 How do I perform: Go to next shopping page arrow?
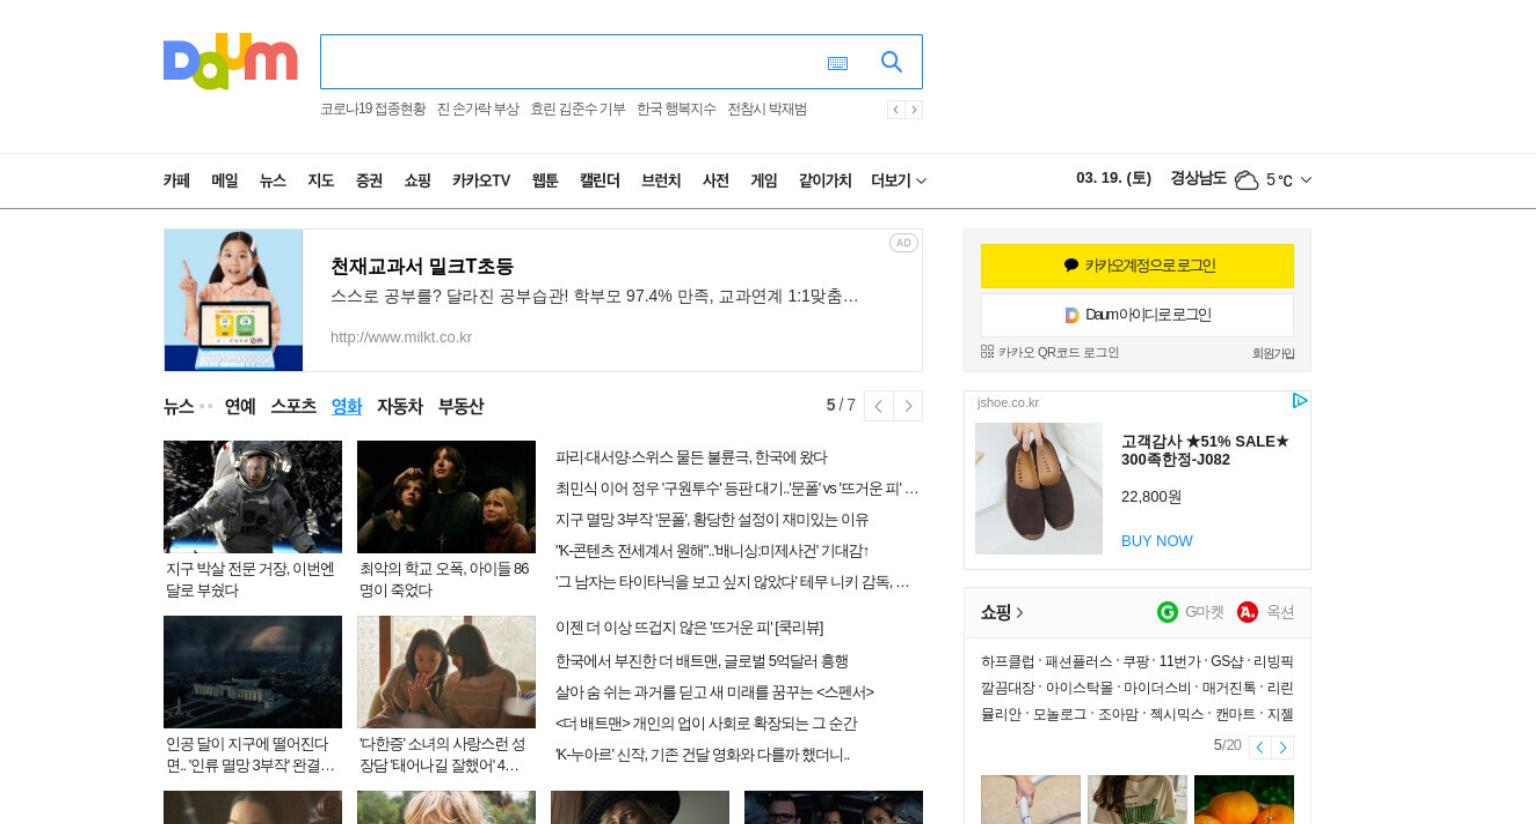(1283, 747)
